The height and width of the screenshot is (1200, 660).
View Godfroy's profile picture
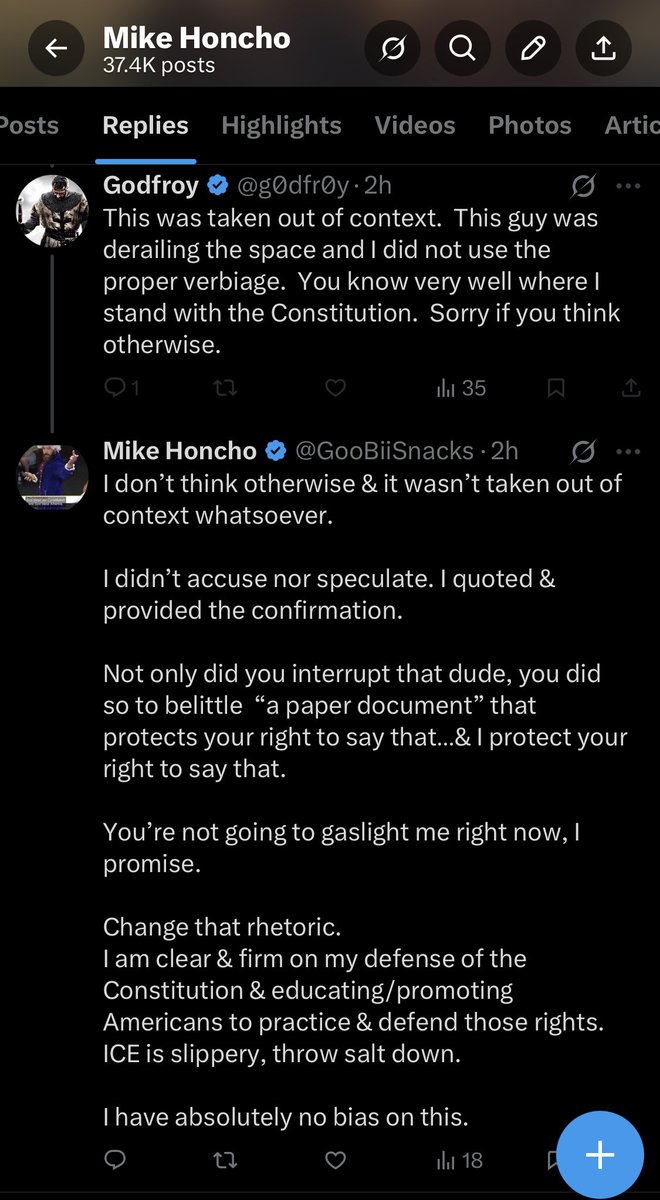(50, 208)
